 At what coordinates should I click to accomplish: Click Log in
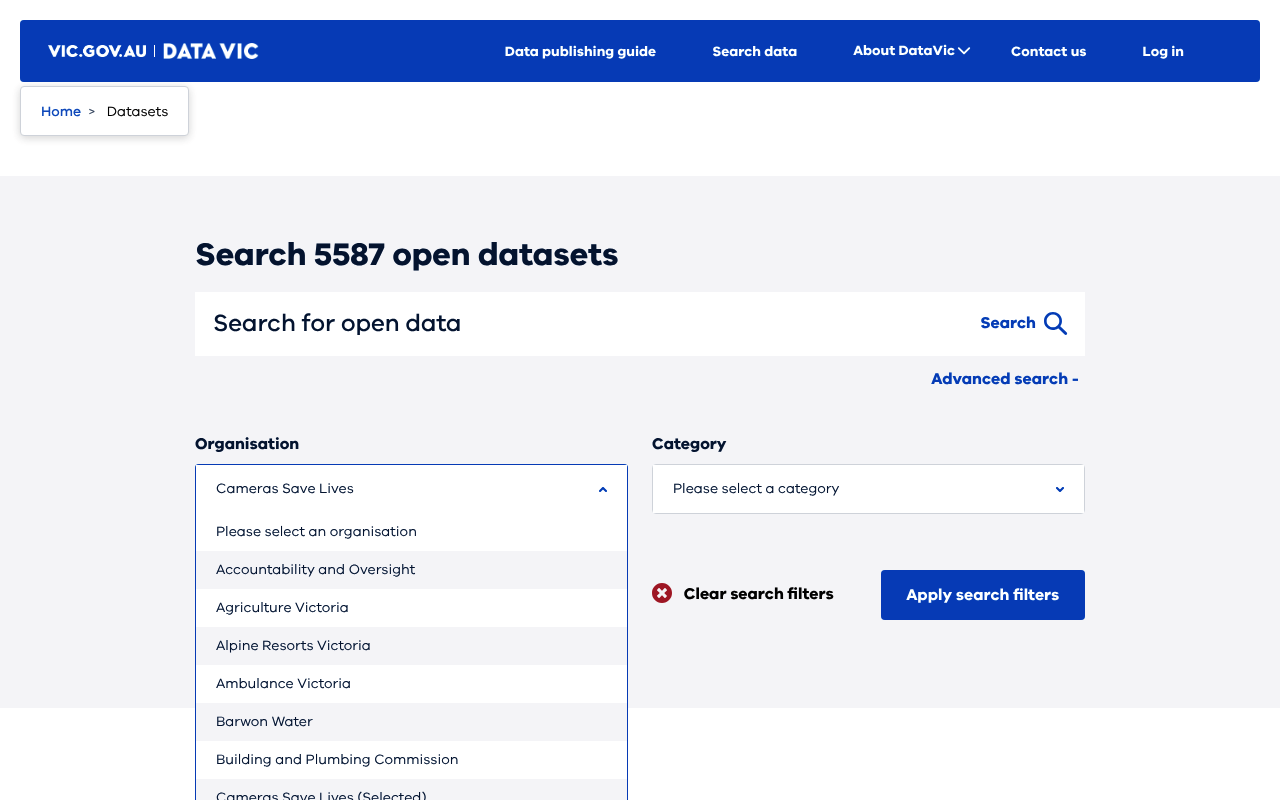pyautogui.click(x=1163, y=51)
